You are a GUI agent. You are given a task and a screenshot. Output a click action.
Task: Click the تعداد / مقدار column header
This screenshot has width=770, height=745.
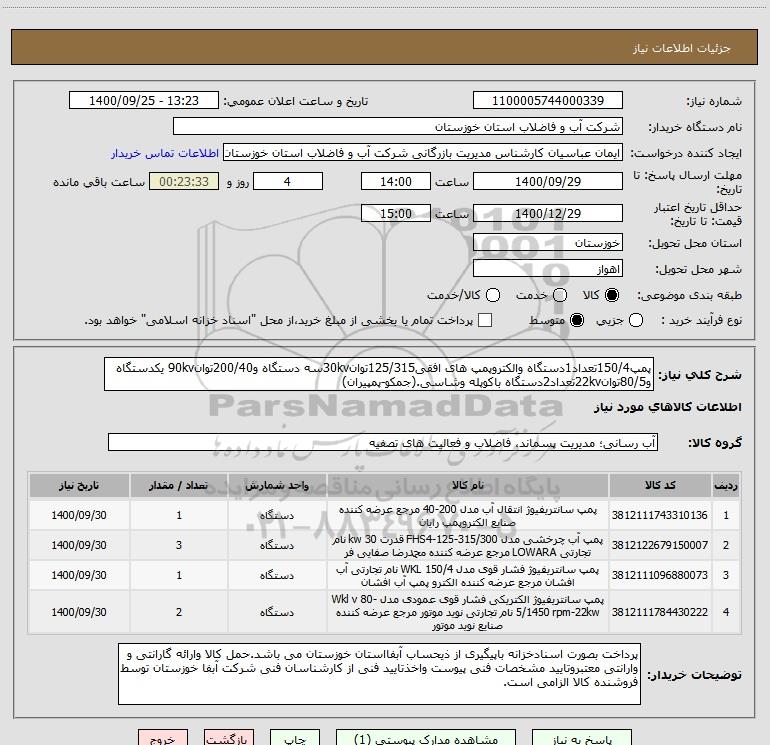pos(179,485)
